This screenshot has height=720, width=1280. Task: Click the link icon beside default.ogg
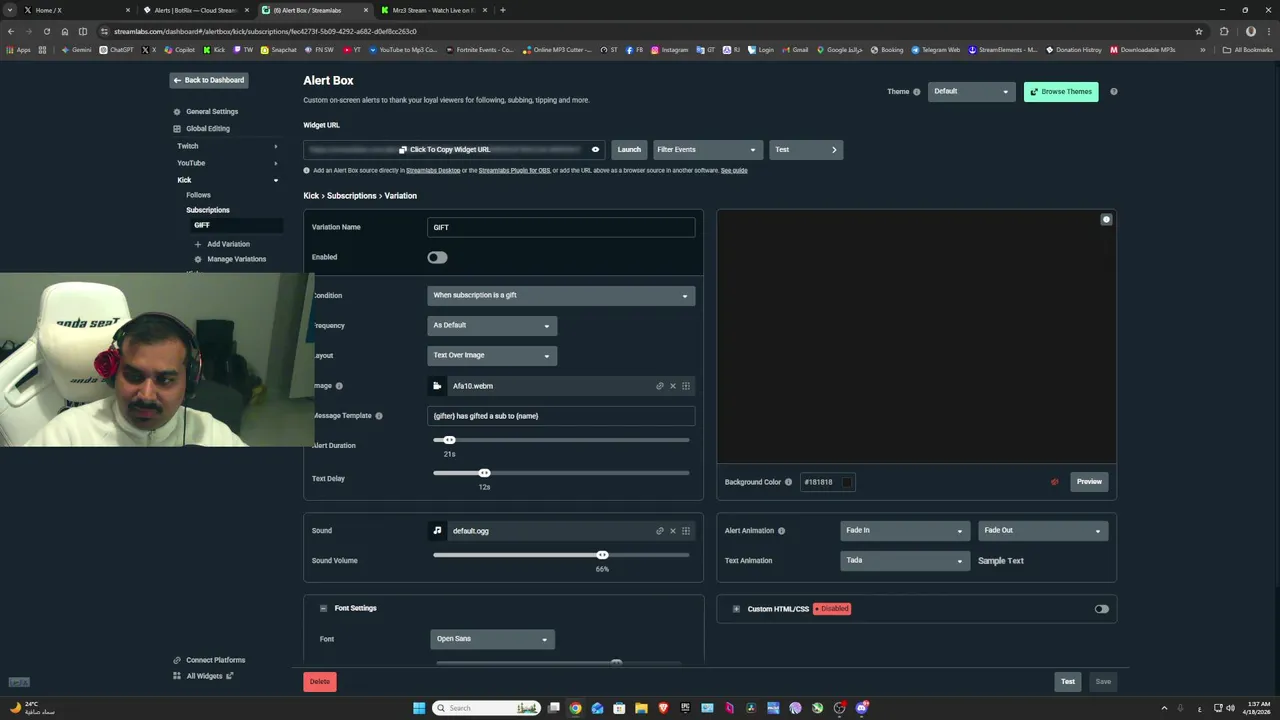(659, 531)
